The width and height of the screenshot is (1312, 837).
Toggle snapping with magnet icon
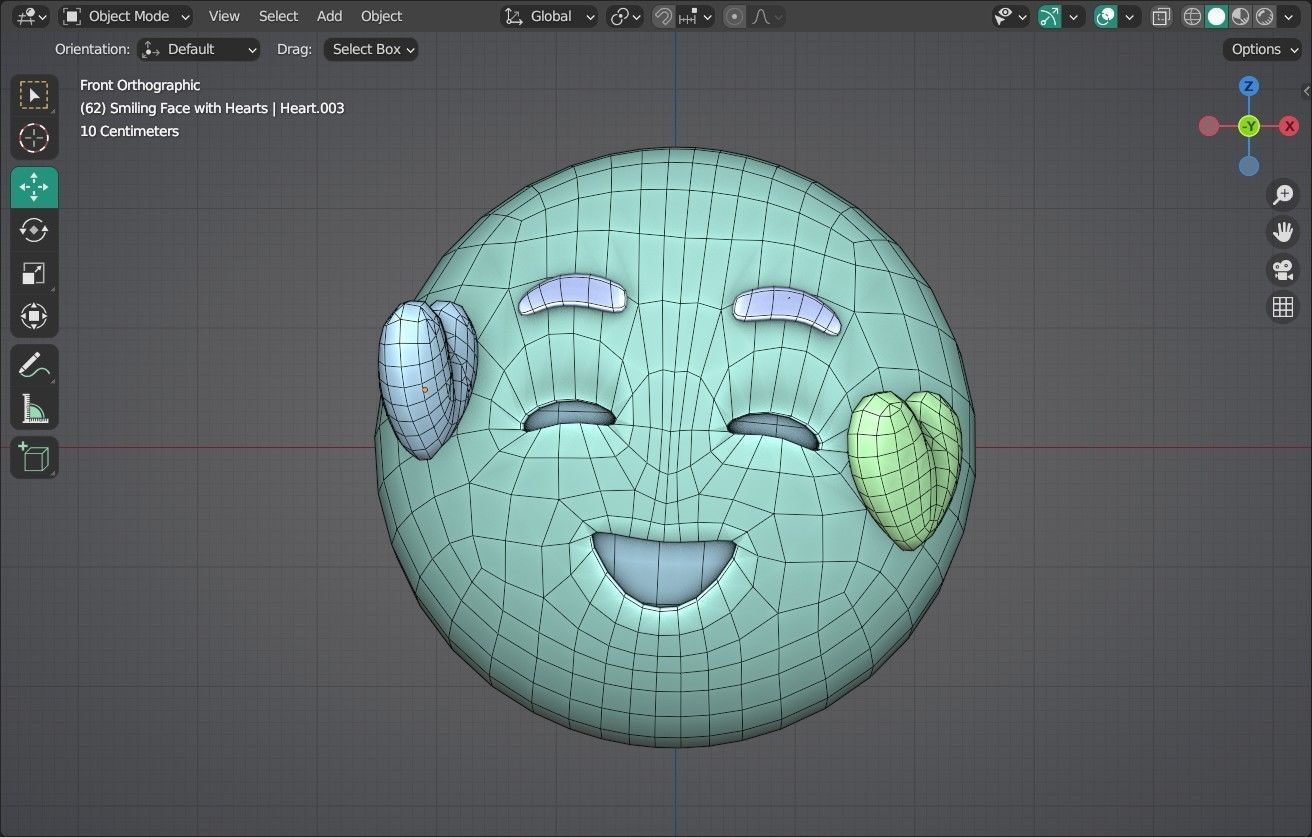(662, 16)
